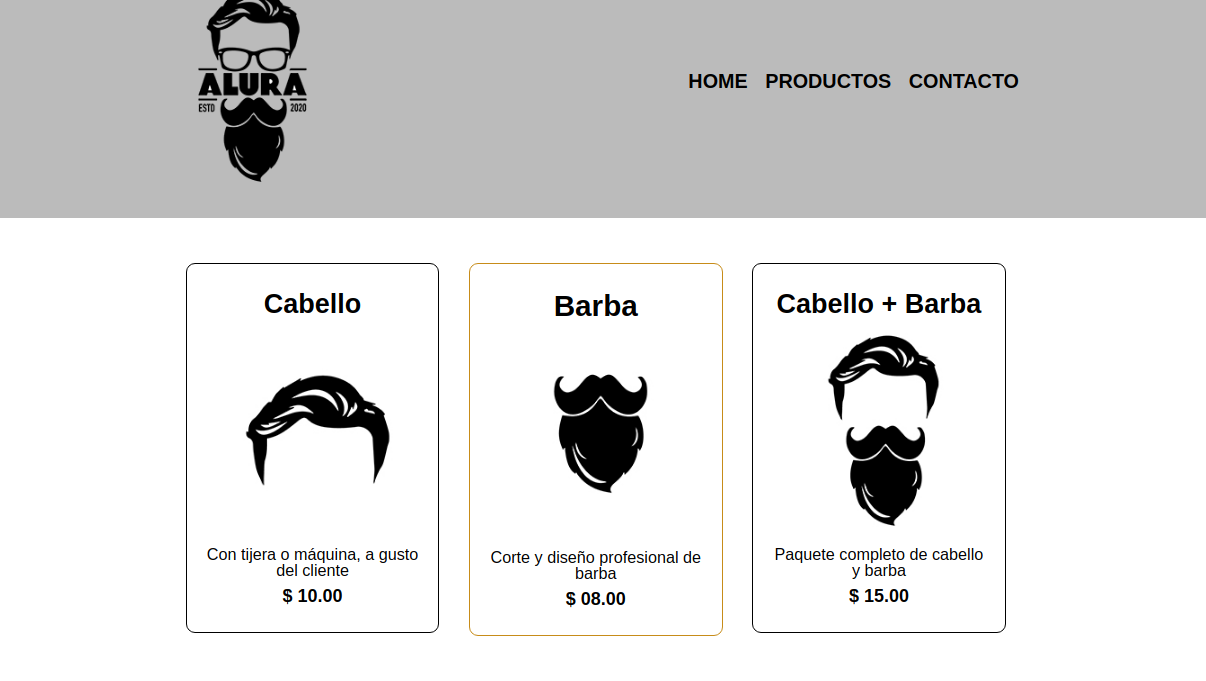Select the Barba heading
The height and width of the screenshot is (681, 1206).
[x=596, y=306]
